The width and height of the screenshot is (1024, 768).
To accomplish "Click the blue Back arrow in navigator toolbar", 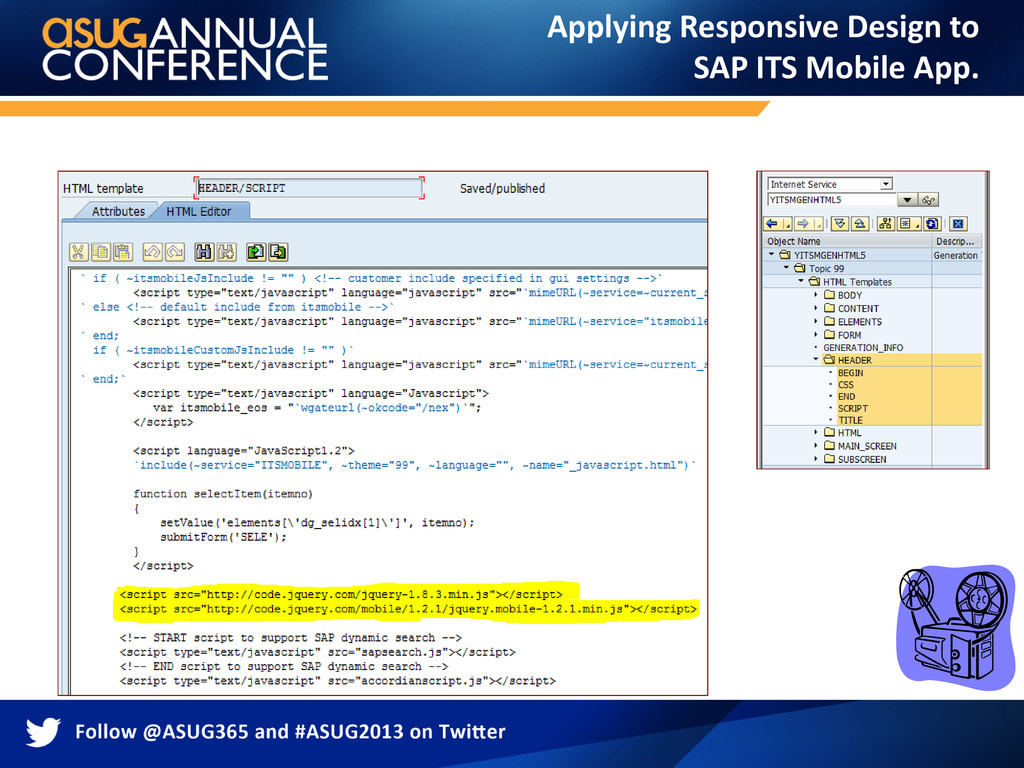I will (772, 223).
